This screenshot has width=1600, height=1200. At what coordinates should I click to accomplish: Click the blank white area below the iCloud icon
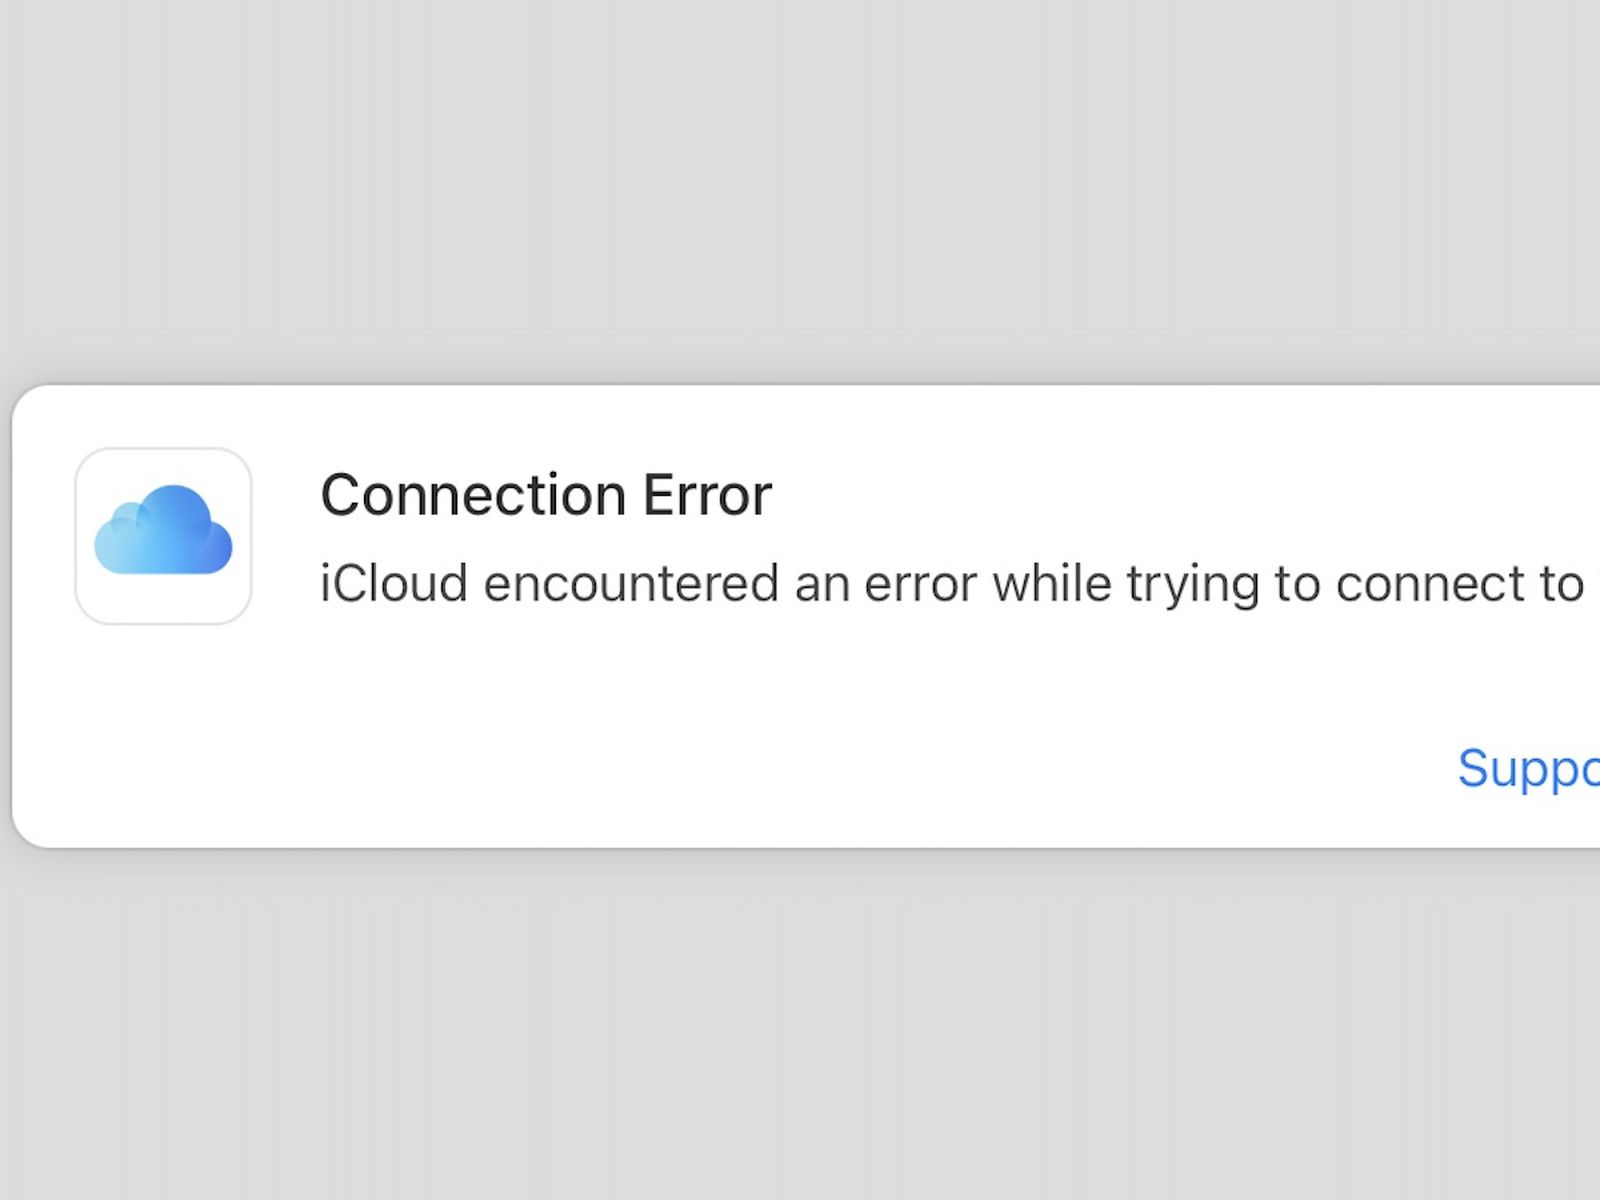pyautogui.click(x=163, y=730)
